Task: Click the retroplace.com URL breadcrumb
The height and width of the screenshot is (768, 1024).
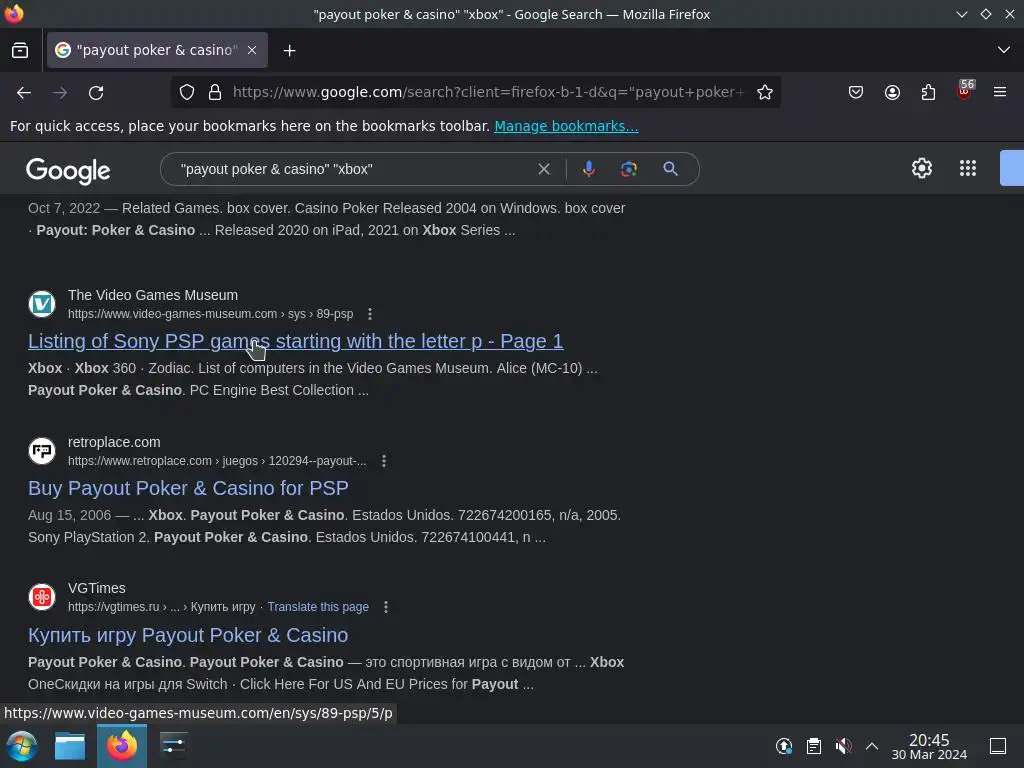Action: click(x=217, y=461)
